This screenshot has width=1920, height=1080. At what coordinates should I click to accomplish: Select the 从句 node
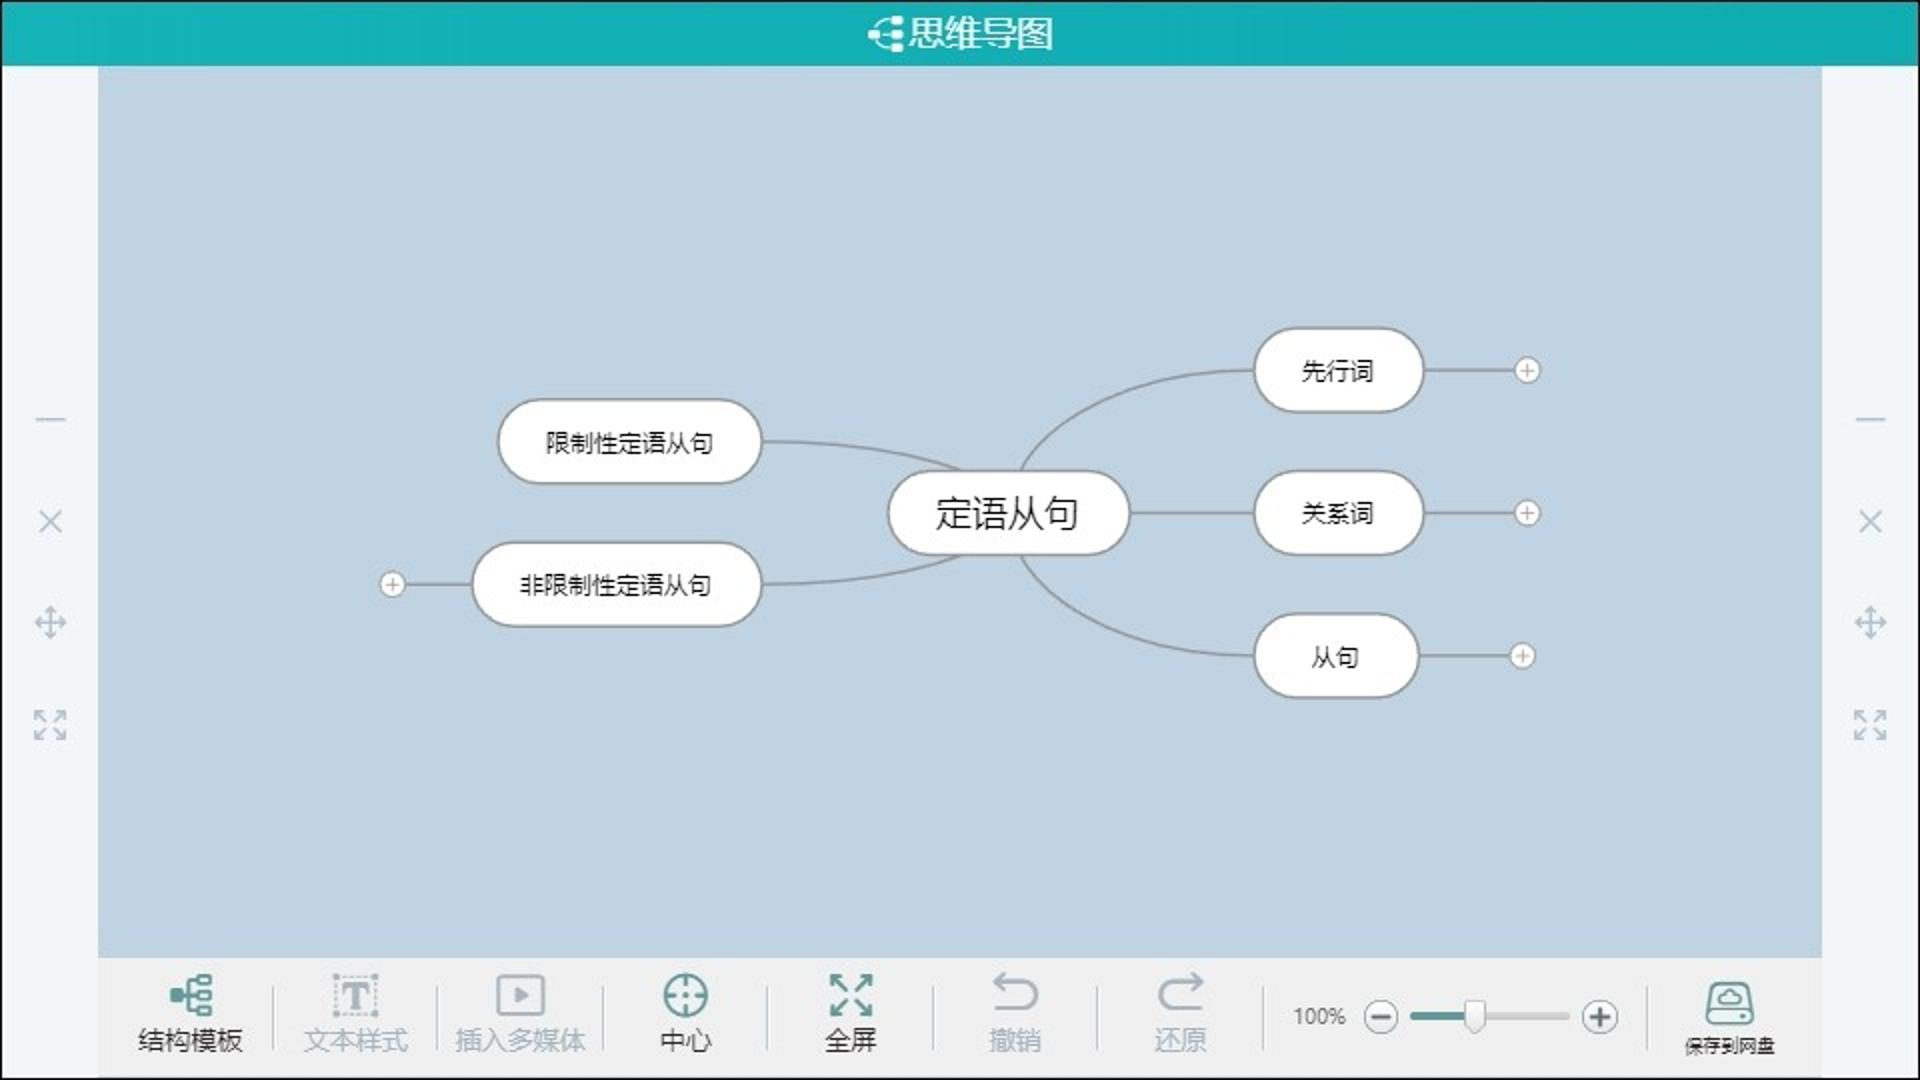pyautogui.click(x=1336, y=656)
